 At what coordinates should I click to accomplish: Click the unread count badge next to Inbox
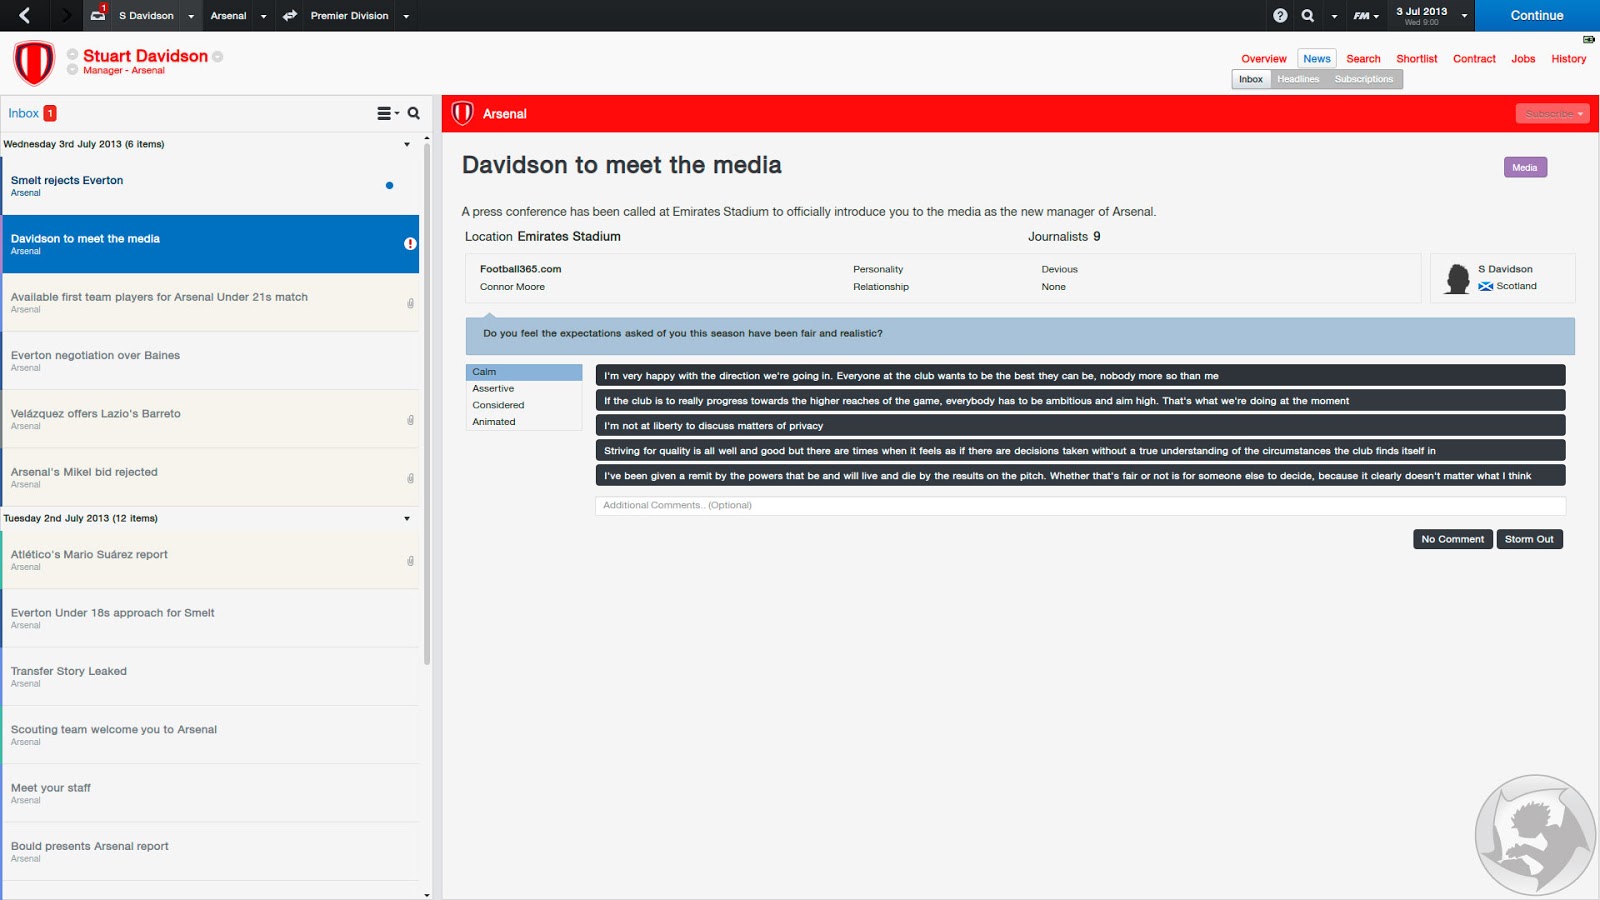click(50, 113)
